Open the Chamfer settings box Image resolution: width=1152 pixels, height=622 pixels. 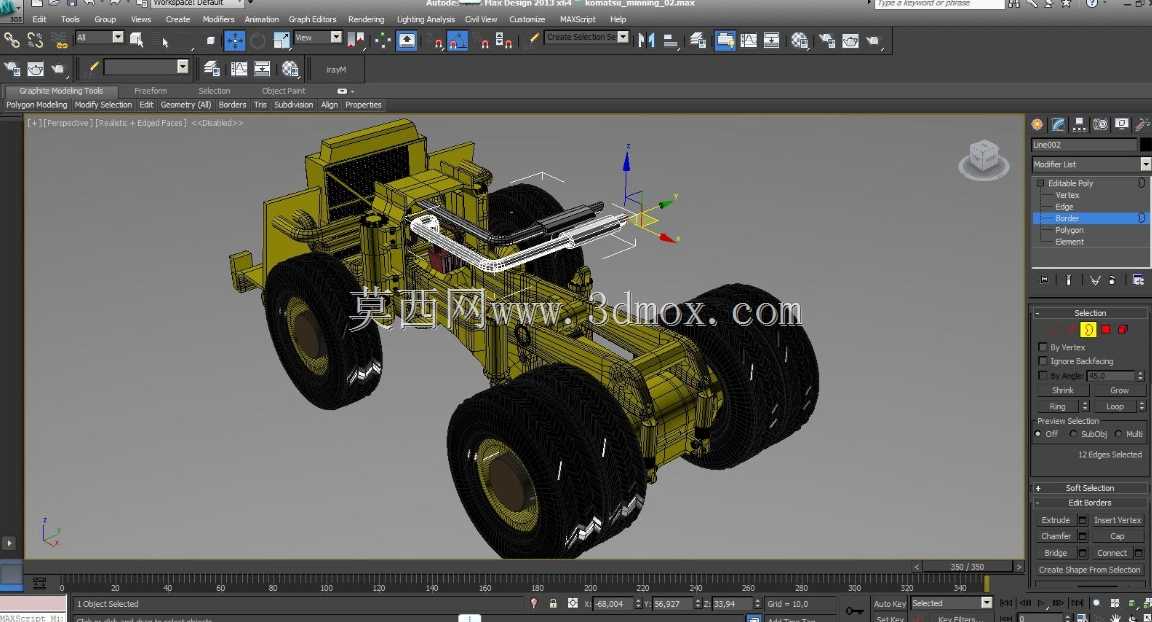1082,536
